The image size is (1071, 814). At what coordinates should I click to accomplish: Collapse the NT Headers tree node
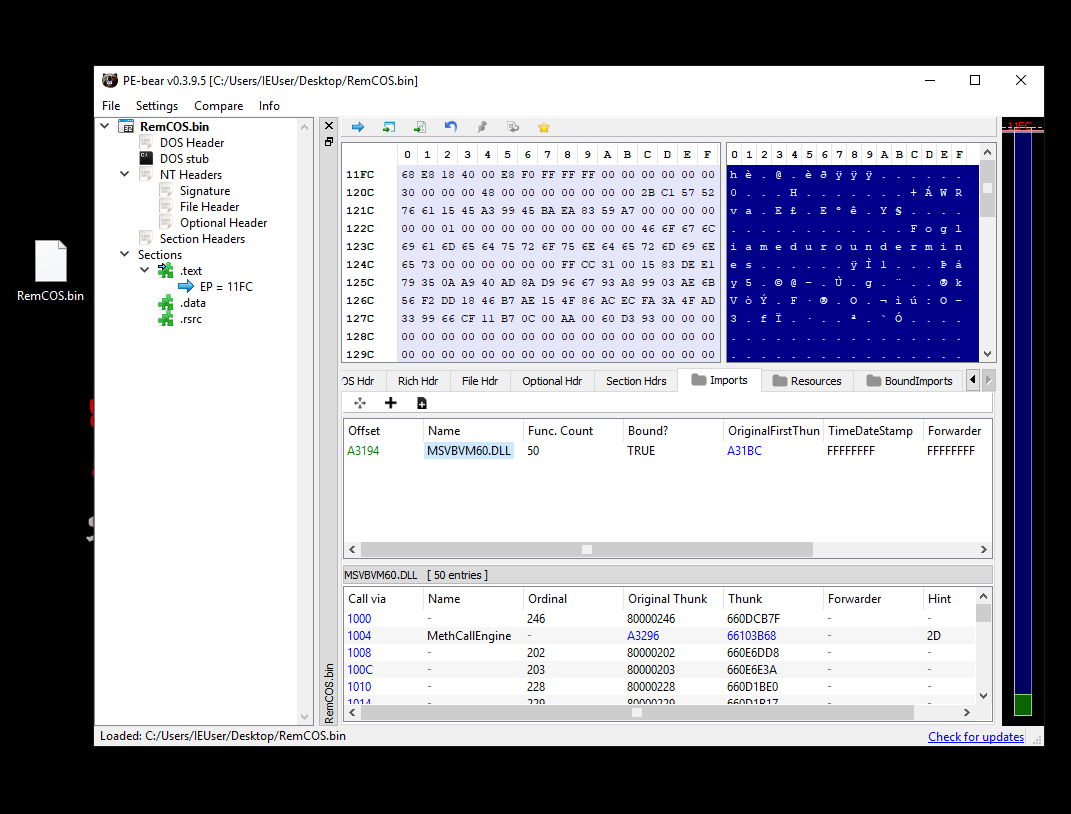point(125,174)
